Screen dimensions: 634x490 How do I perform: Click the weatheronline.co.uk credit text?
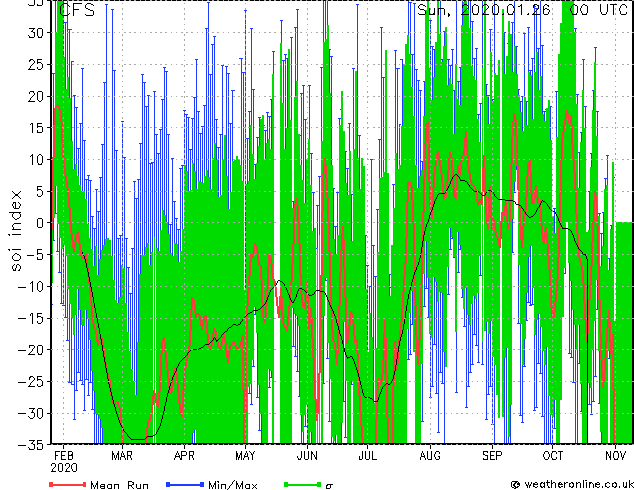tap(578, 484)
